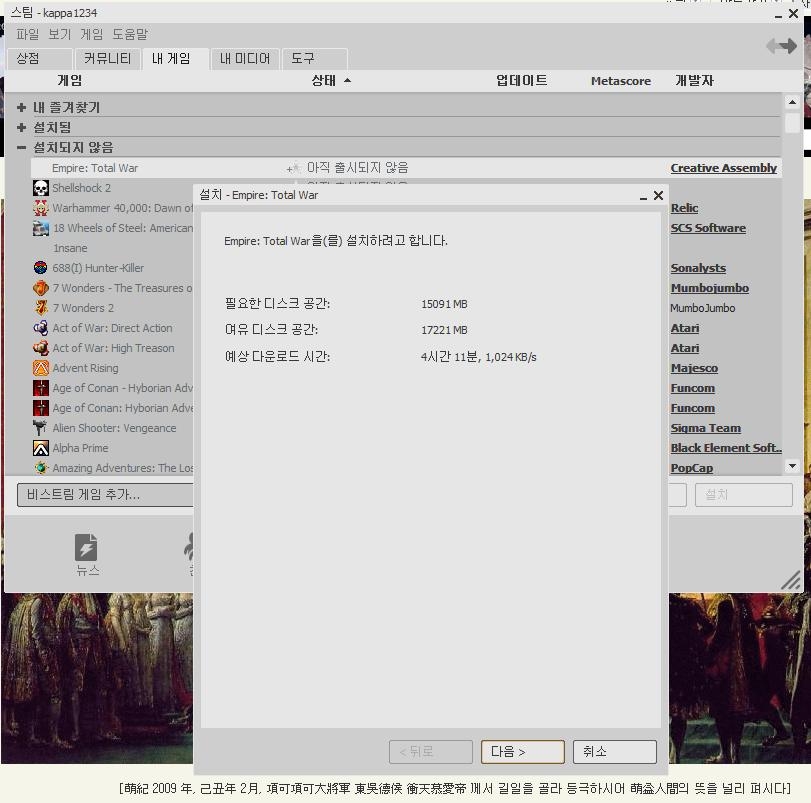Screen dimensions: 811x803
Task: Click the 취소 cancel button
Action: (x=614, y=751)
